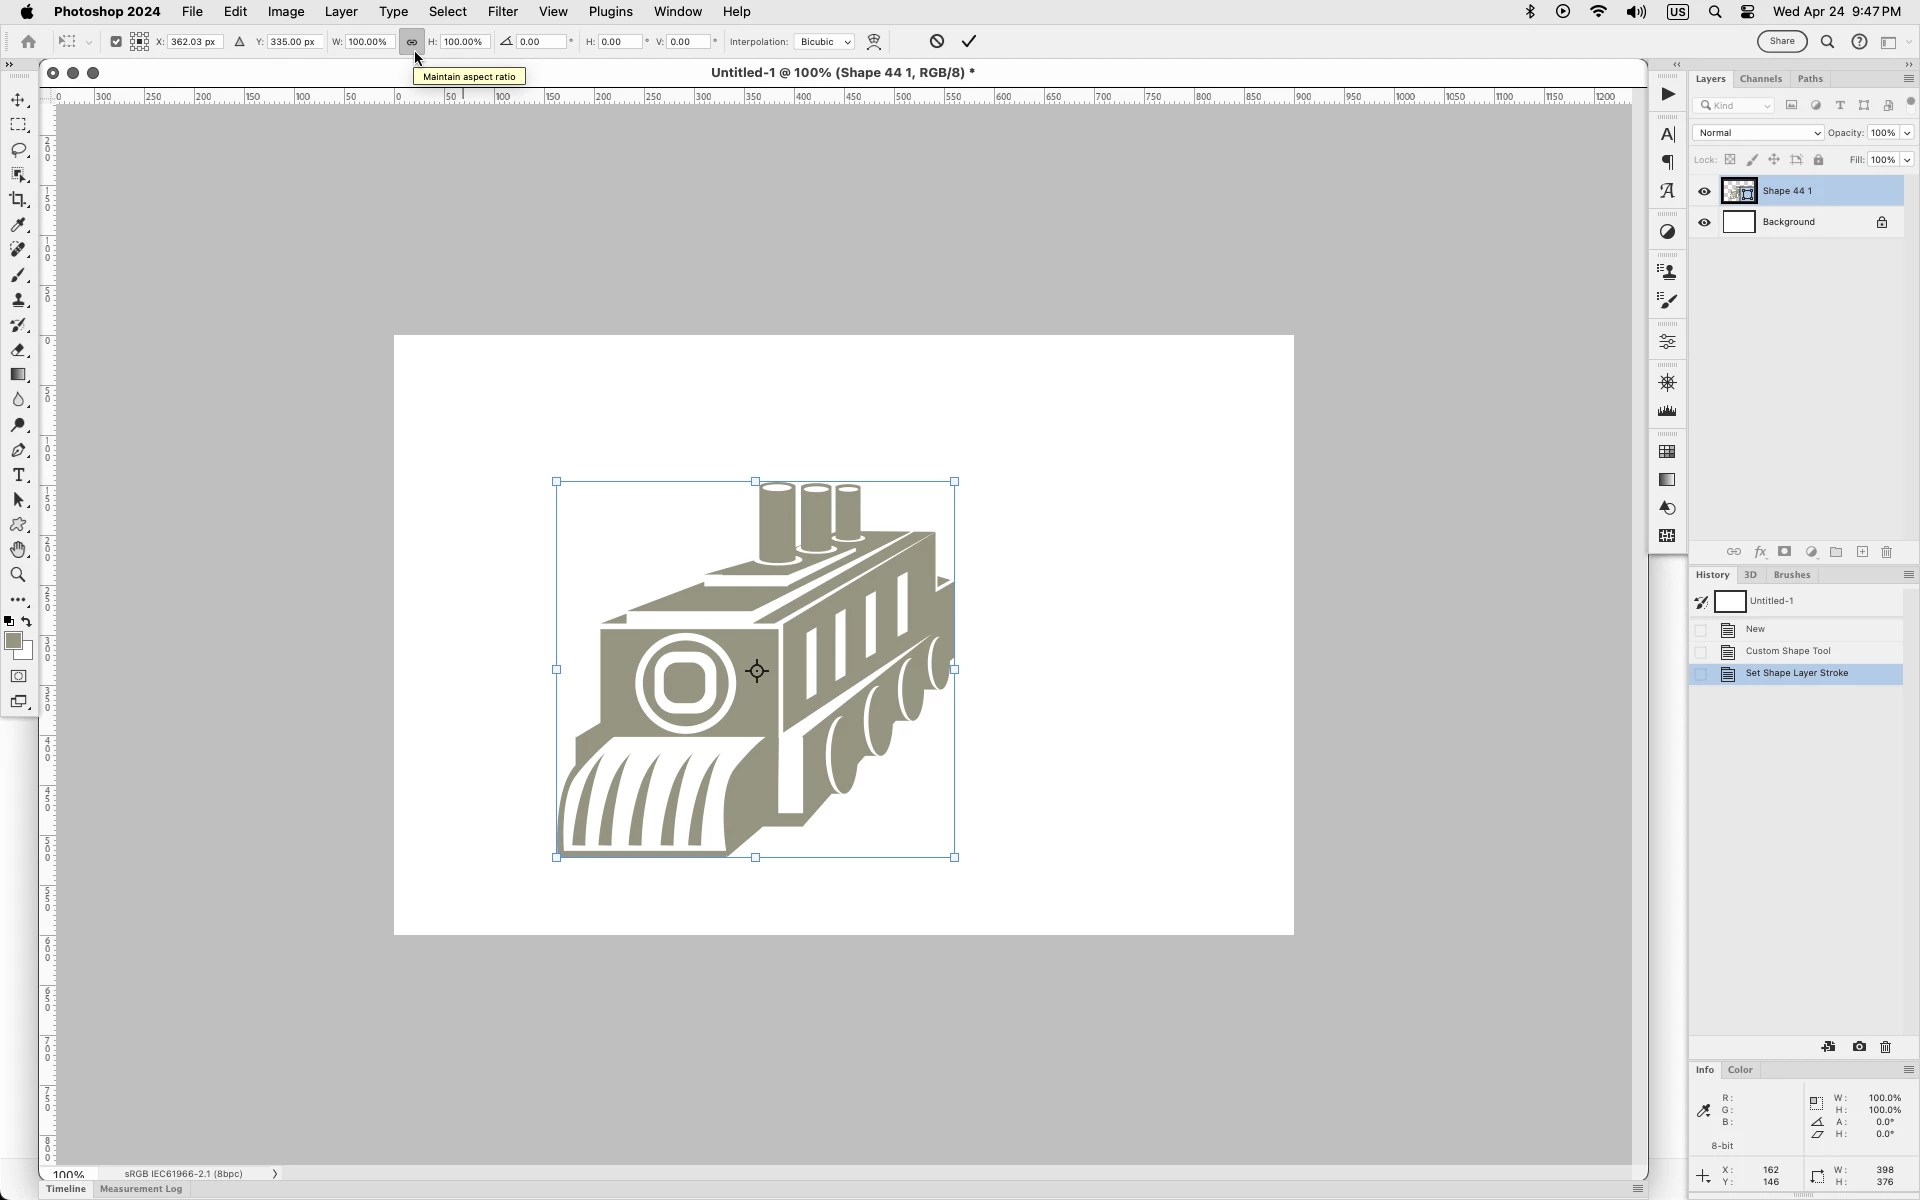Open the Interpolation Bicubic dropdown
Screen dimensions: 1920x1200
click(x=825, y=42)
